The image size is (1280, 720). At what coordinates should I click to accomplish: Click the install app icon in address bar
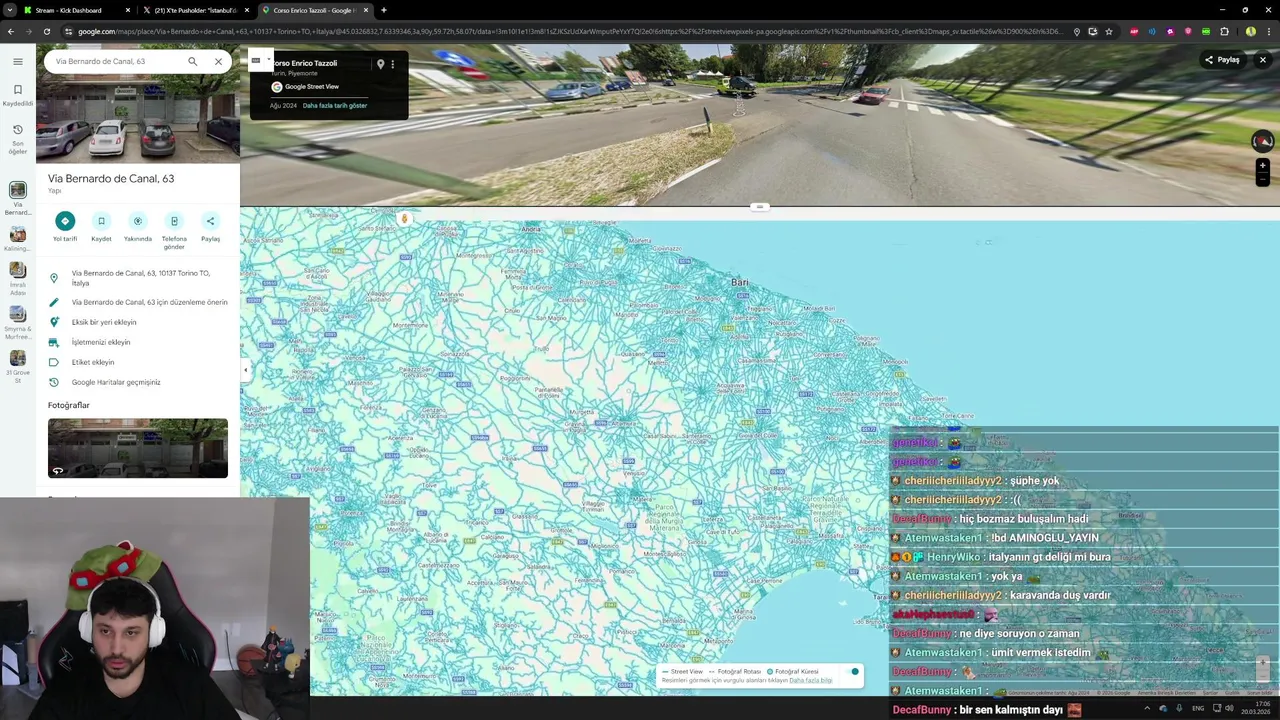click(x=1093, y=31)
